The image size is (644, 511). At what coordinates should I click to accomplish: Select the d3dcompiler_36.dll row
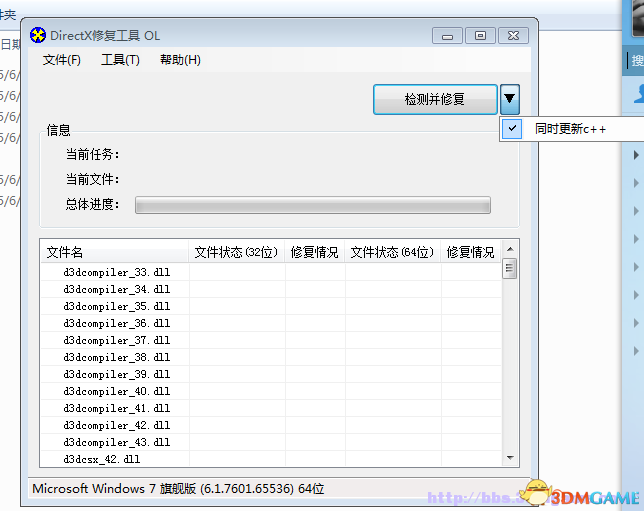271,323
